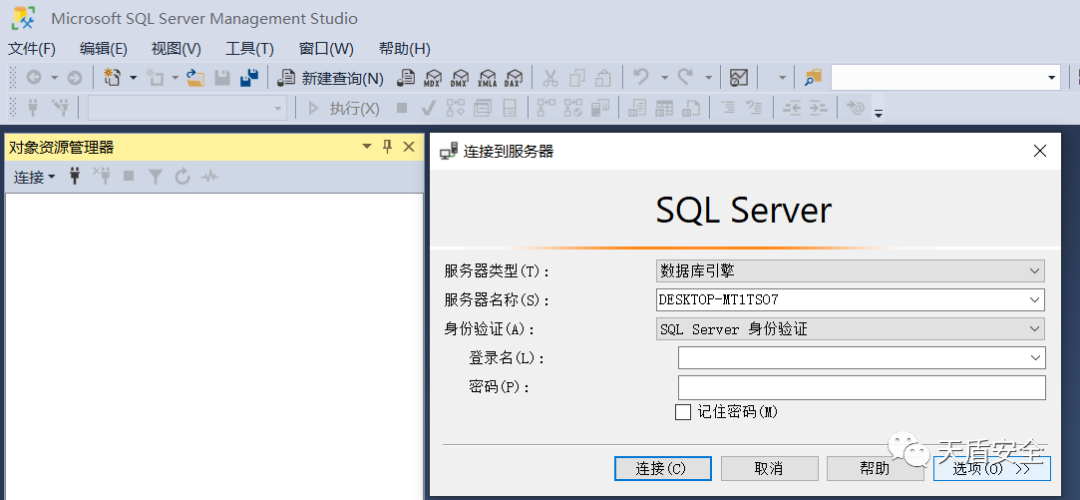This screenshot has width=1080, height=500.
Task: Click the Save All disks icon
Action: (x=249, y=78)
